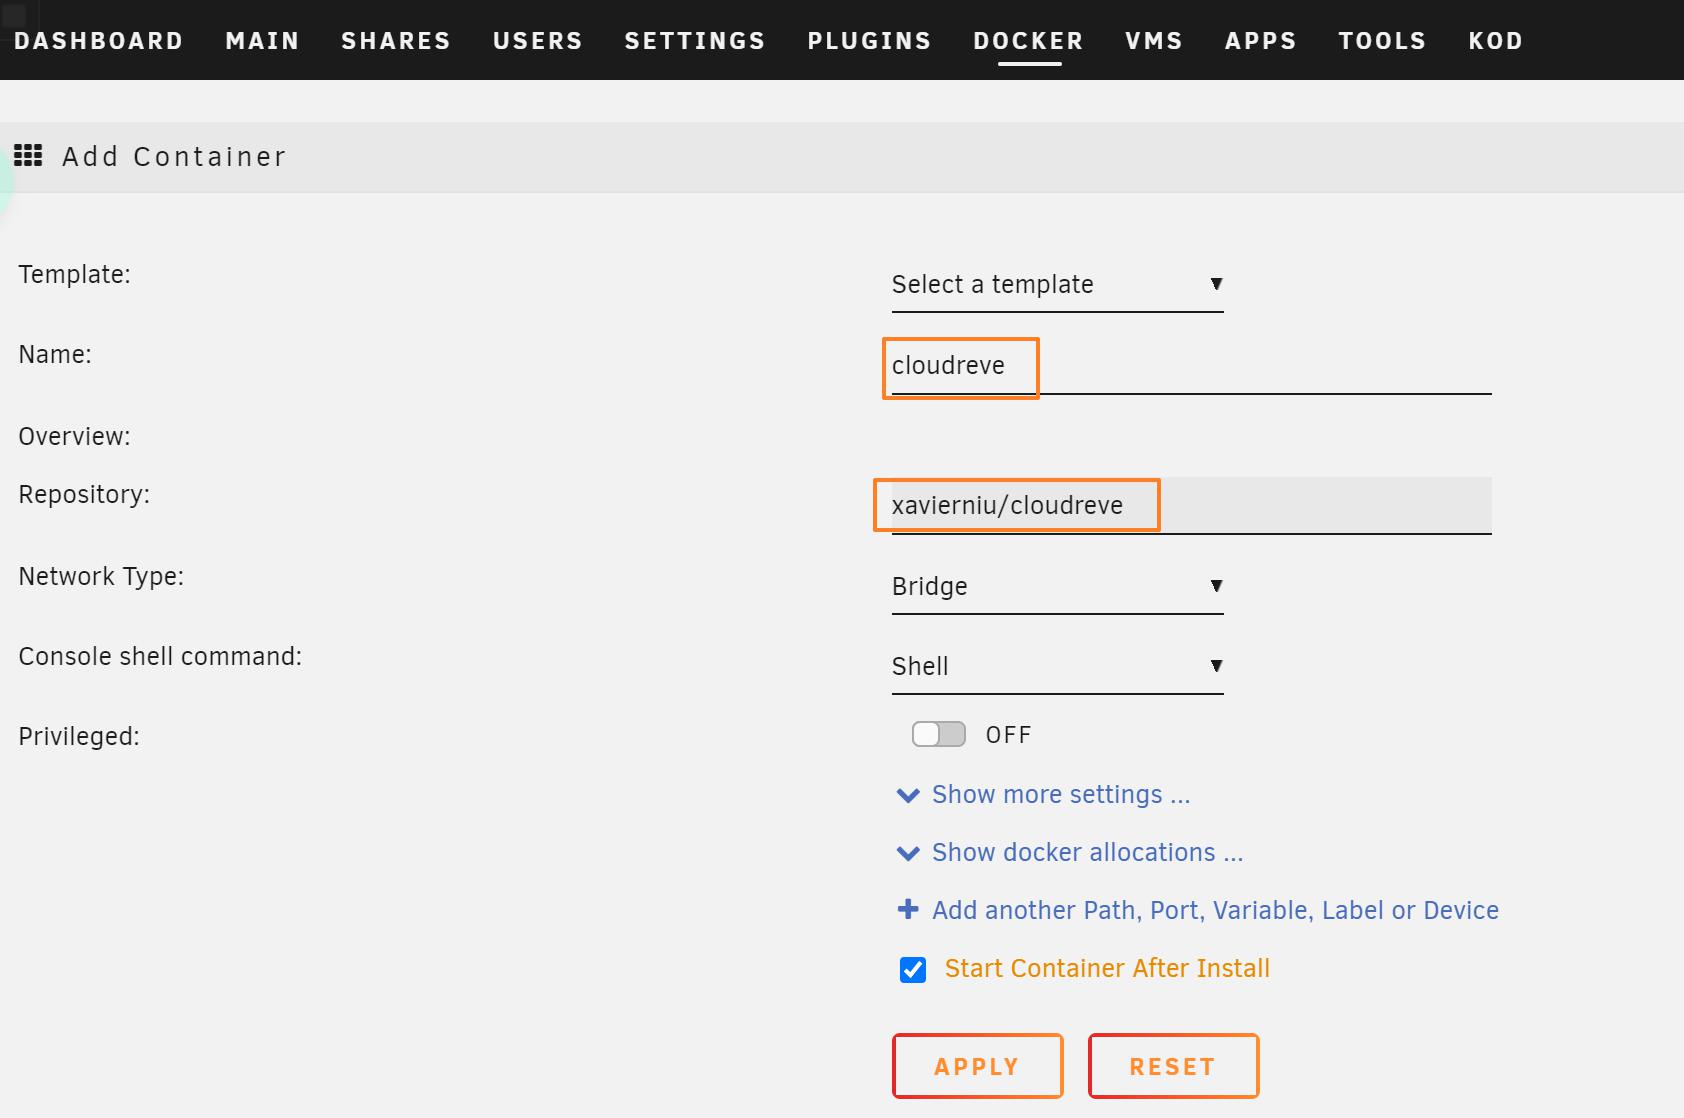This screenshot has width=1684, height=1118.
Task: Open the Network Type Bridge dropdown
Action: [x=1057, y=587]
